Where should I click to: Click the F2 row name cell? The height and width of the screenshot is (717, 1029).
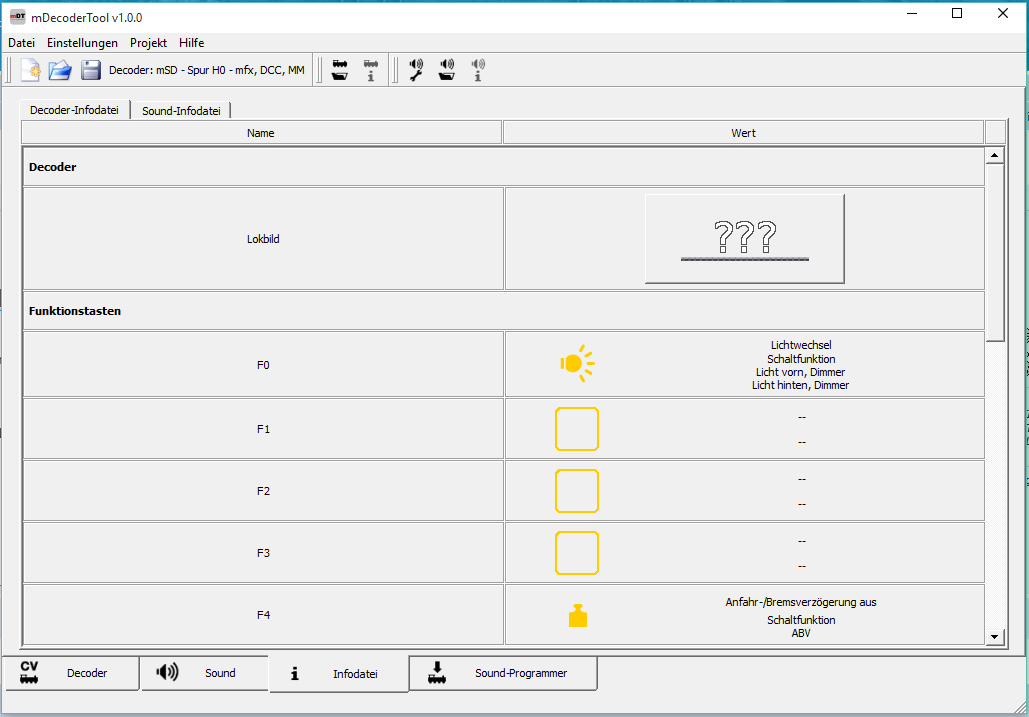click(263, 491)
